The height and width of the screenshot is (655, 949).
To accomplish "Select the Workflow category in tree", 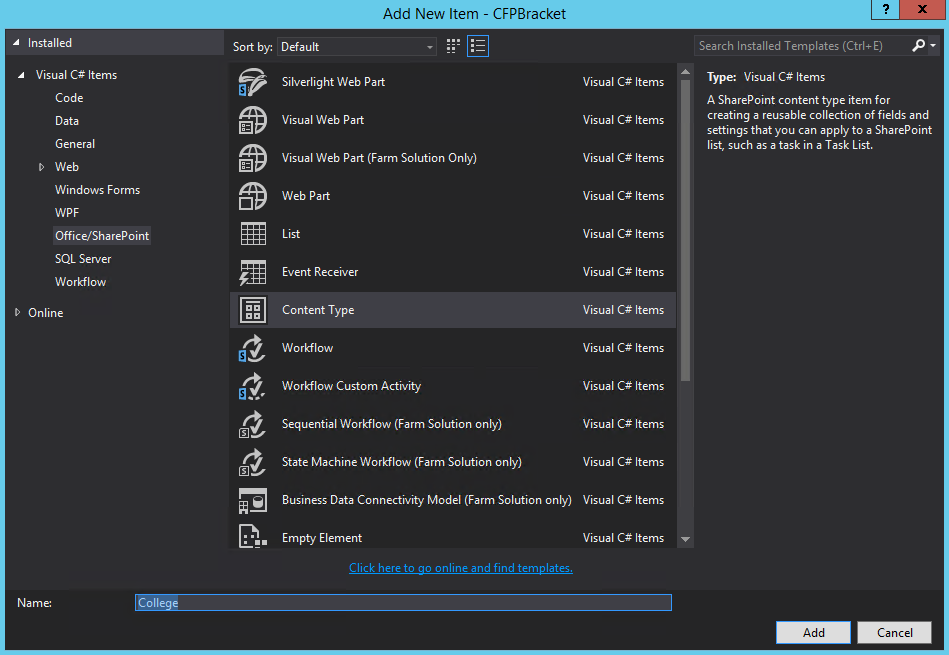I will [80, 282].
